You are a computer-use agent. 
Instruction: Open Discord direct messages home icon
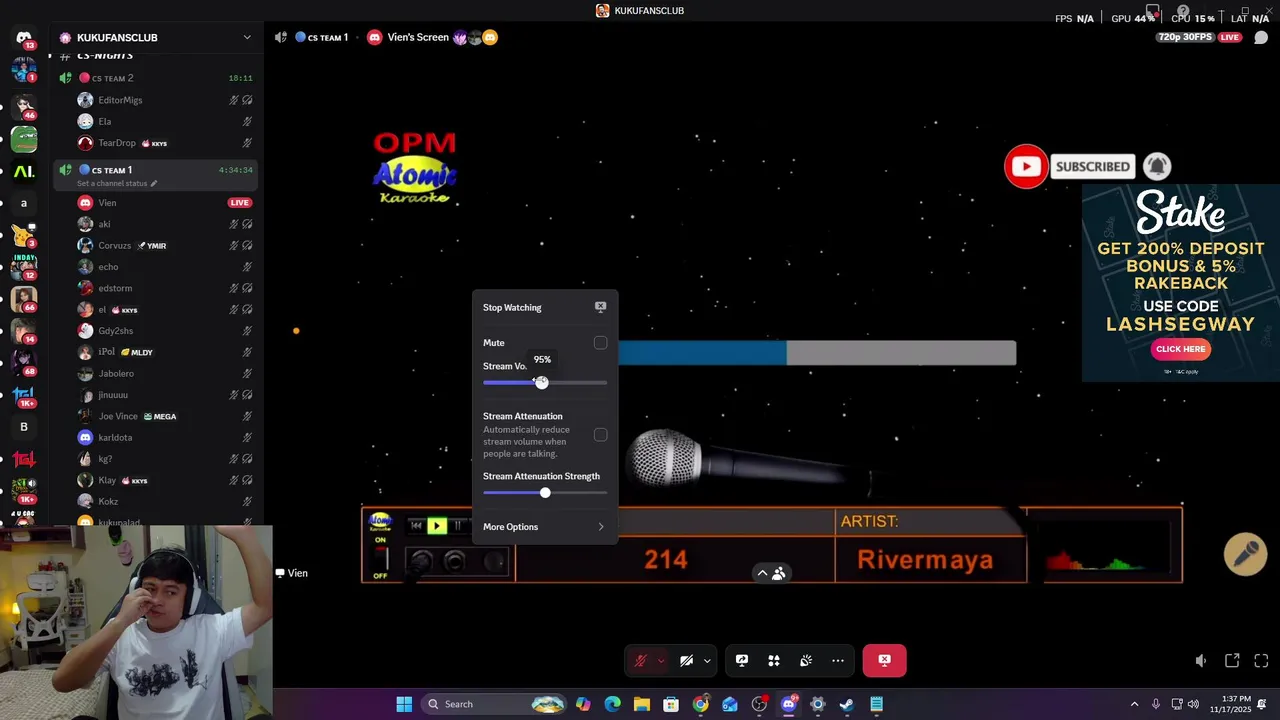[24, 38]
